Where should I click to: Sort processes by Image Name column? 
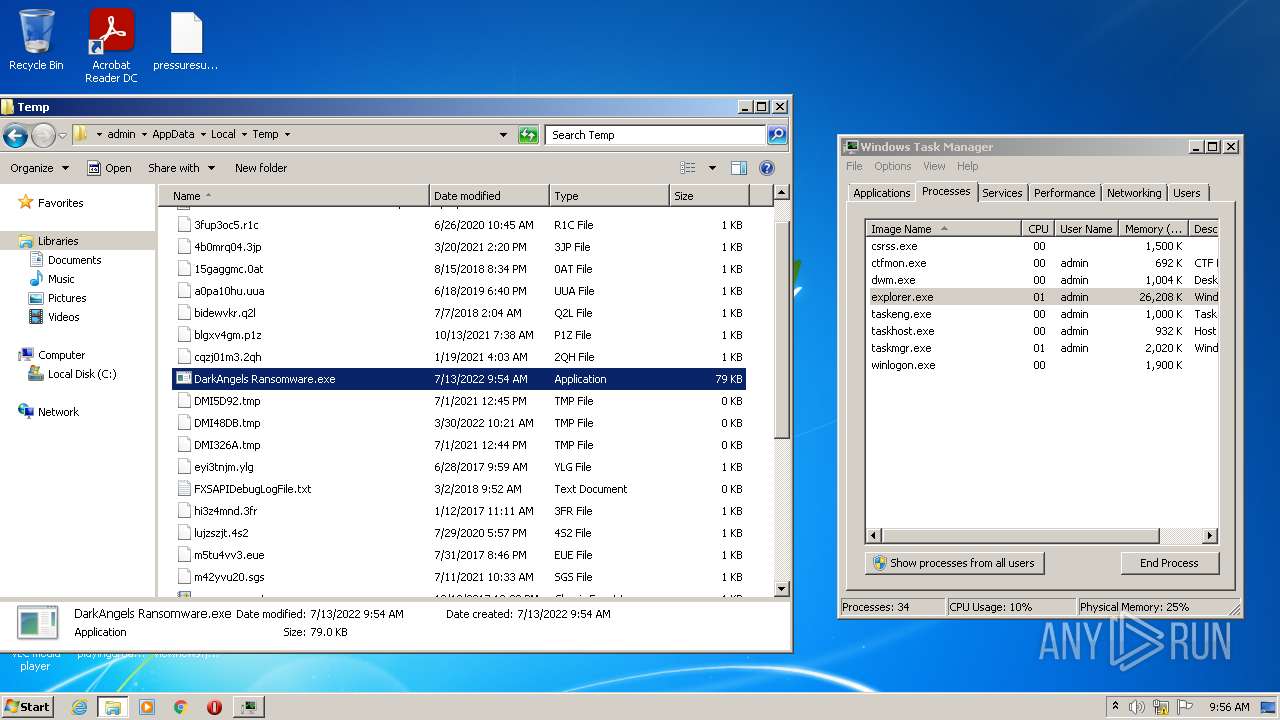click(943, 229)
